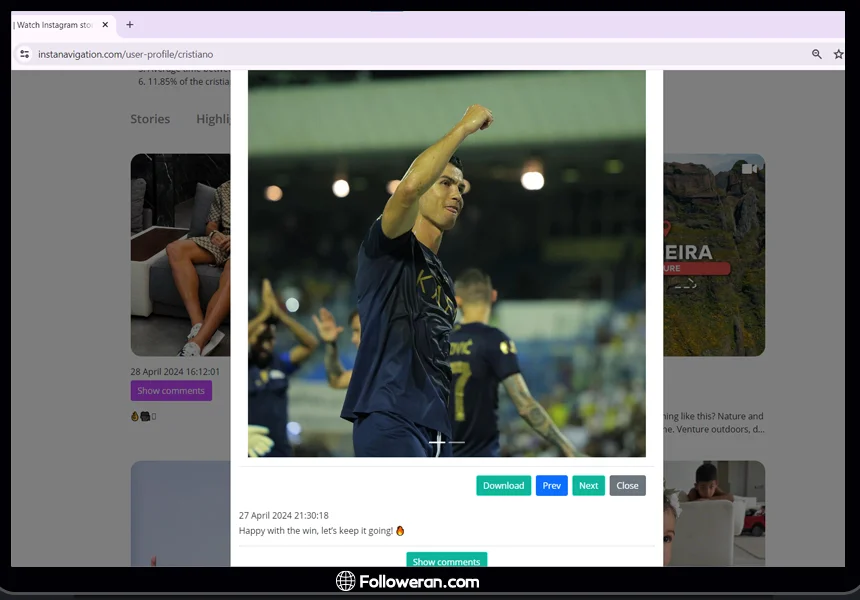Advance to the Next story

click(x=588, y=486)
